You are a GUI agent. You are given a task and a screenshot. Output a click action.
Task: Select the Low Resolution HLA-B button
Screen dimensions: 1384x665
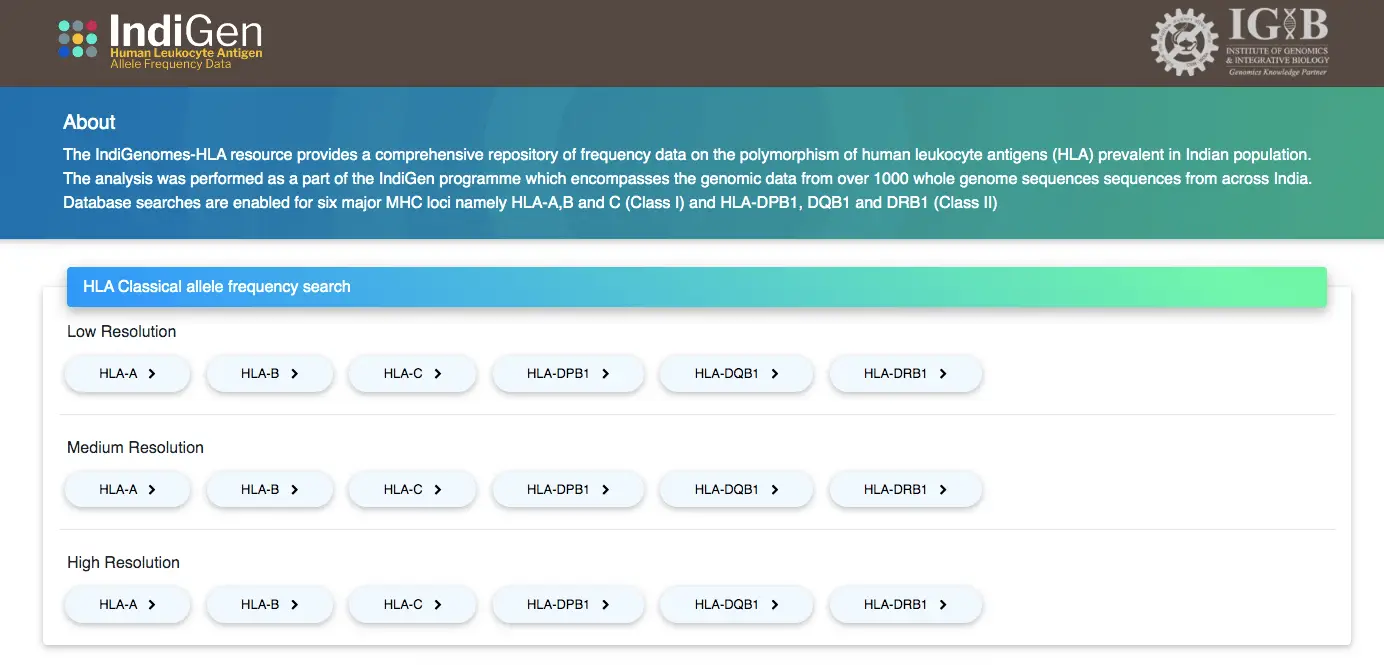pos(269,374)
